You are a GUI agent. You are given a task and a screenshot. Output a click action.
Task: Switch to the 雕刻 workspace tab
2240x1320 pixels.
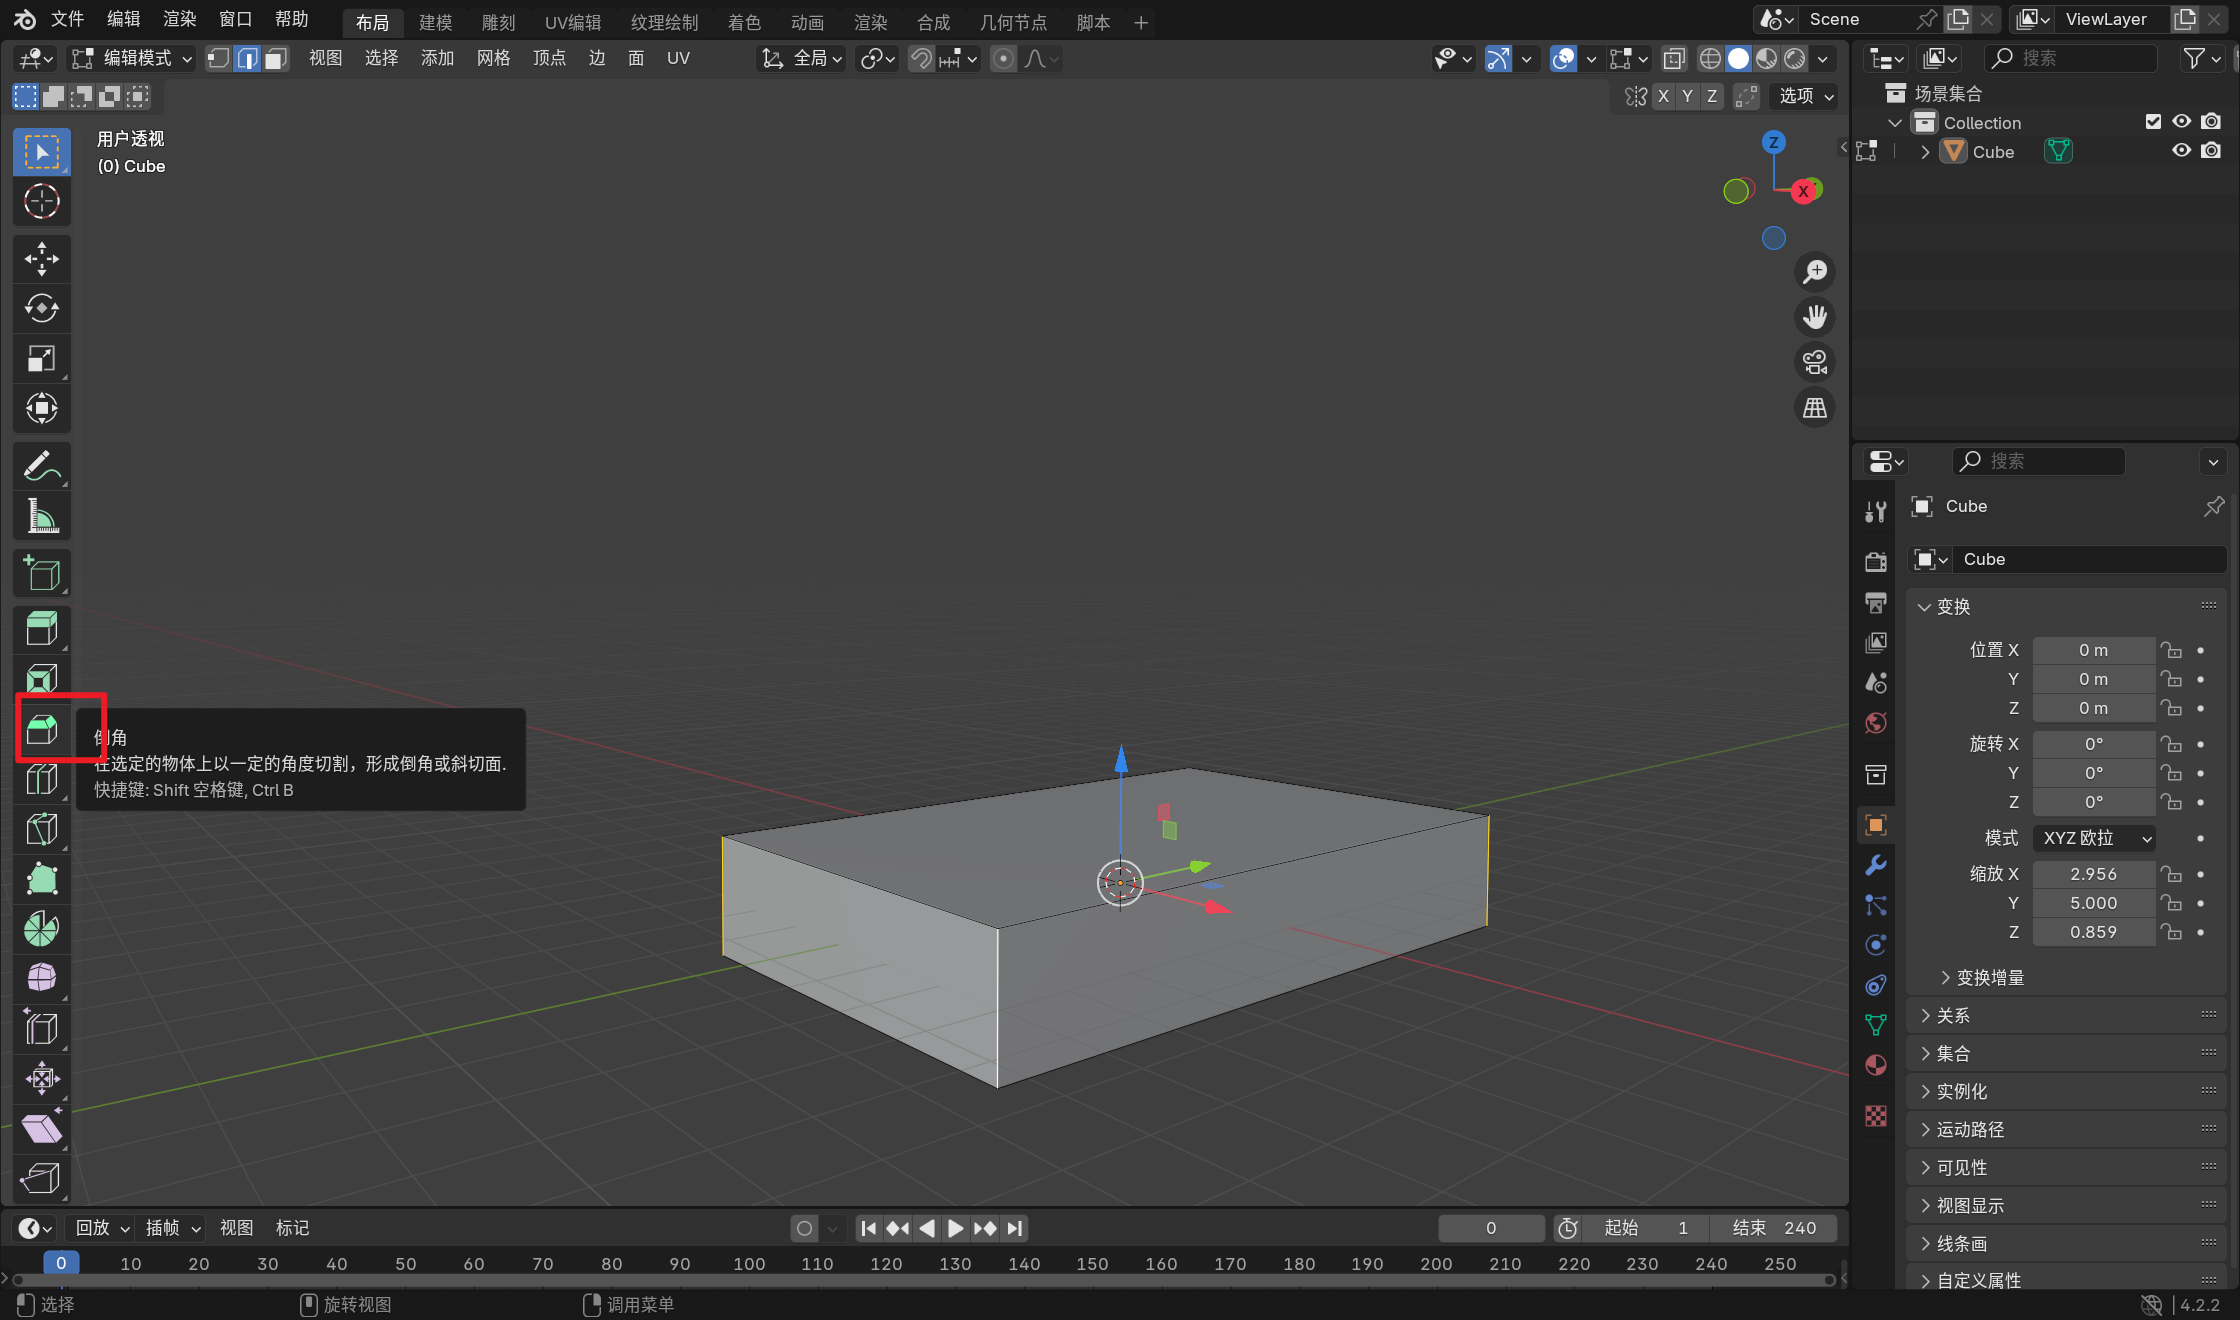coord(498,22)
